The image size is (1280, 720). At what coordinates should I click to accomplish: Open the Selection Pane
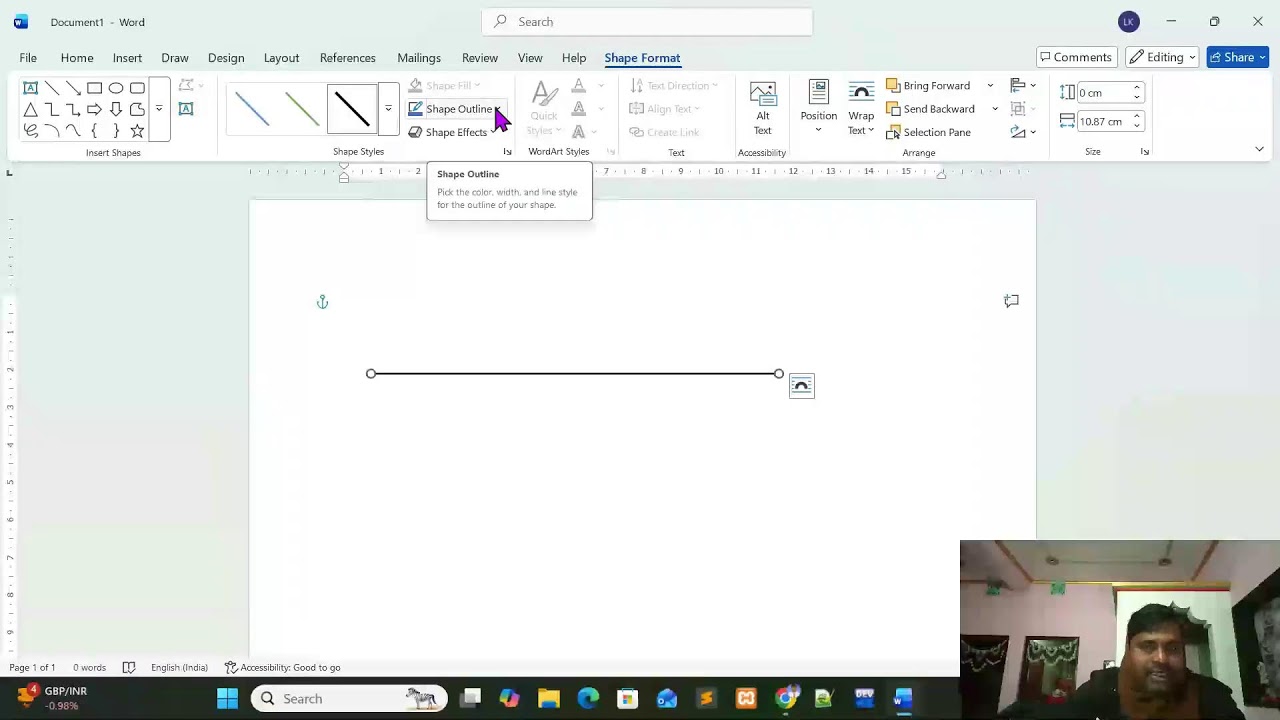[928, 132]
